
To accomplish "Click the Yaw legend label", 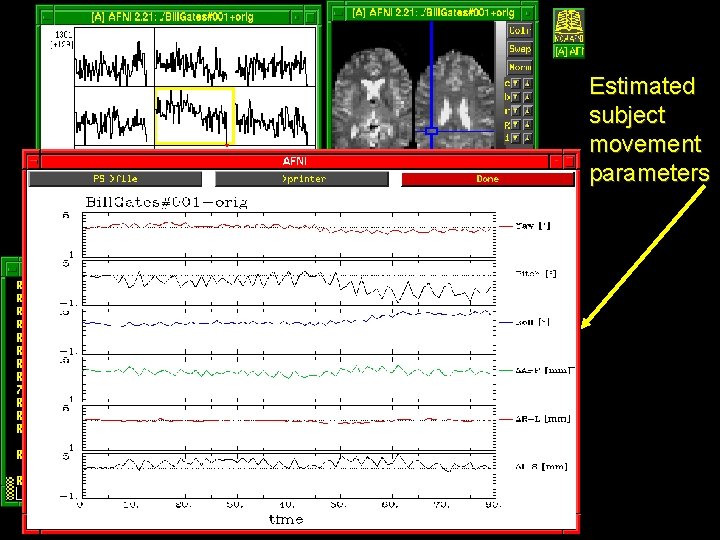I will (533, 226).
